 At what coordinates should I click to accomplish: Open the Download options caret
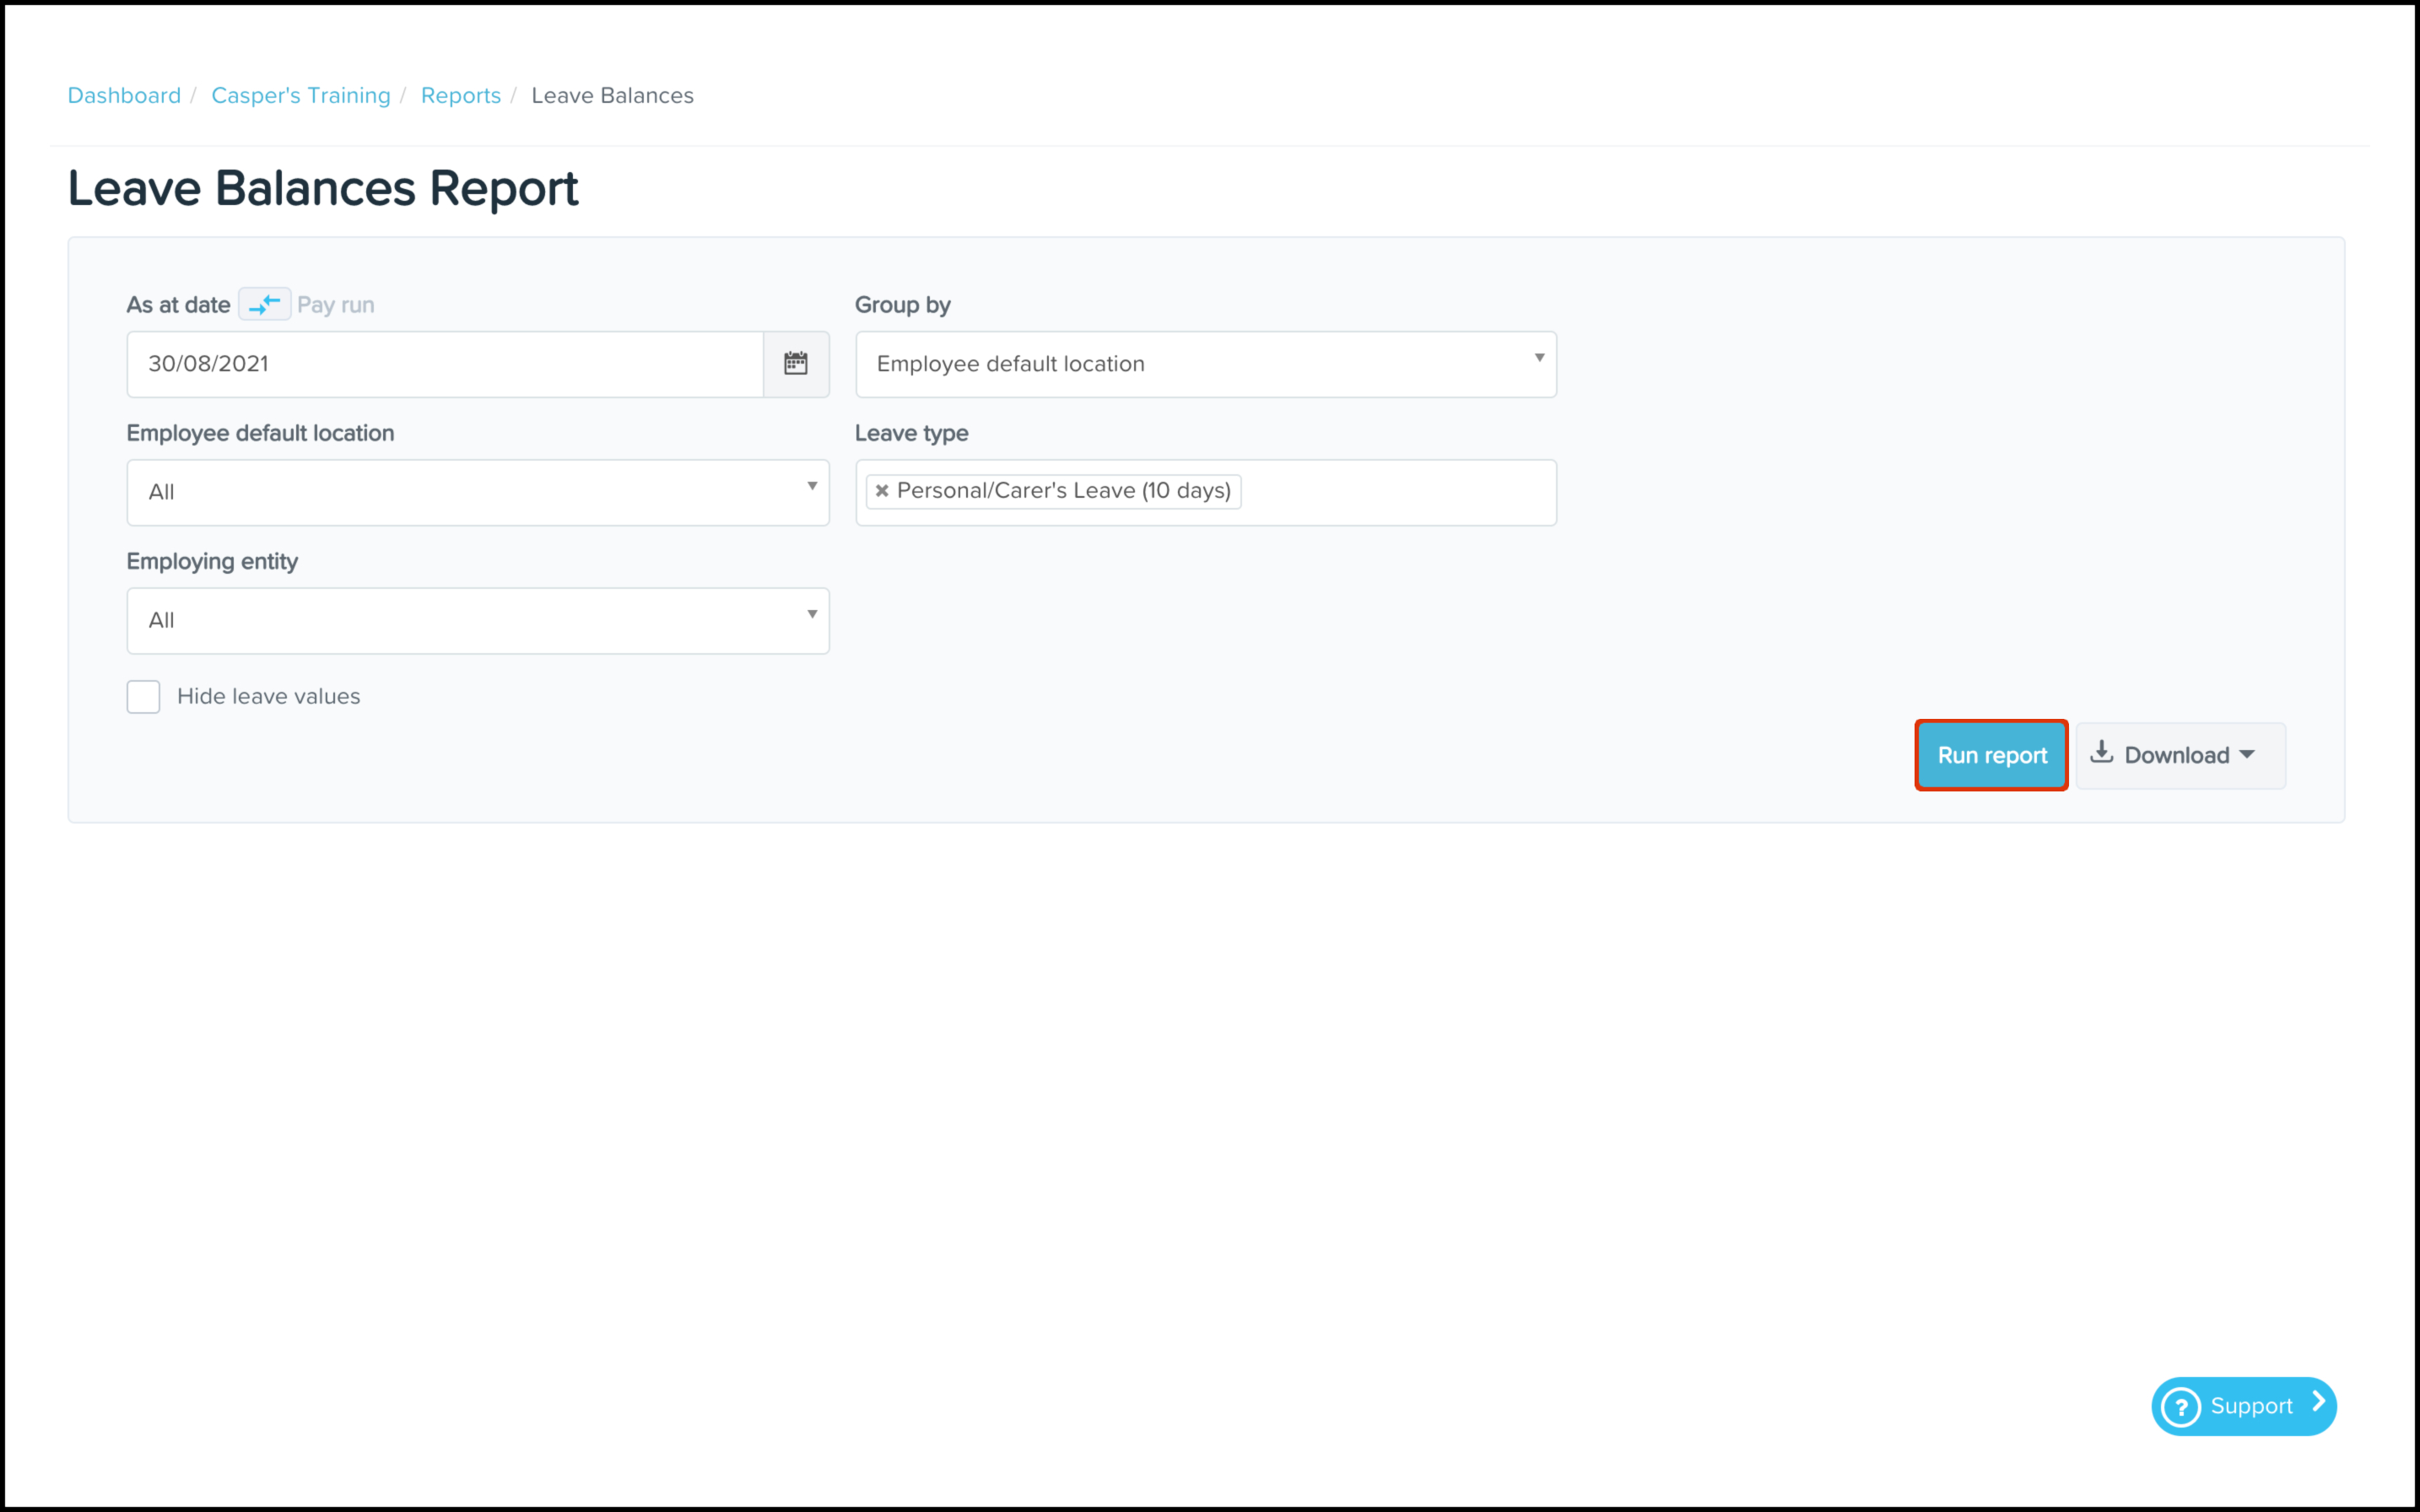2247,755
